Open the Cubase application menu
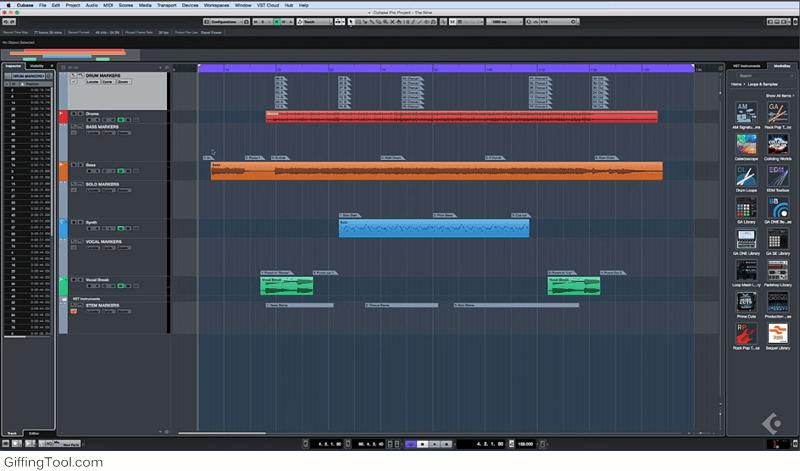800x471 pixels. (x=24, y=5)
